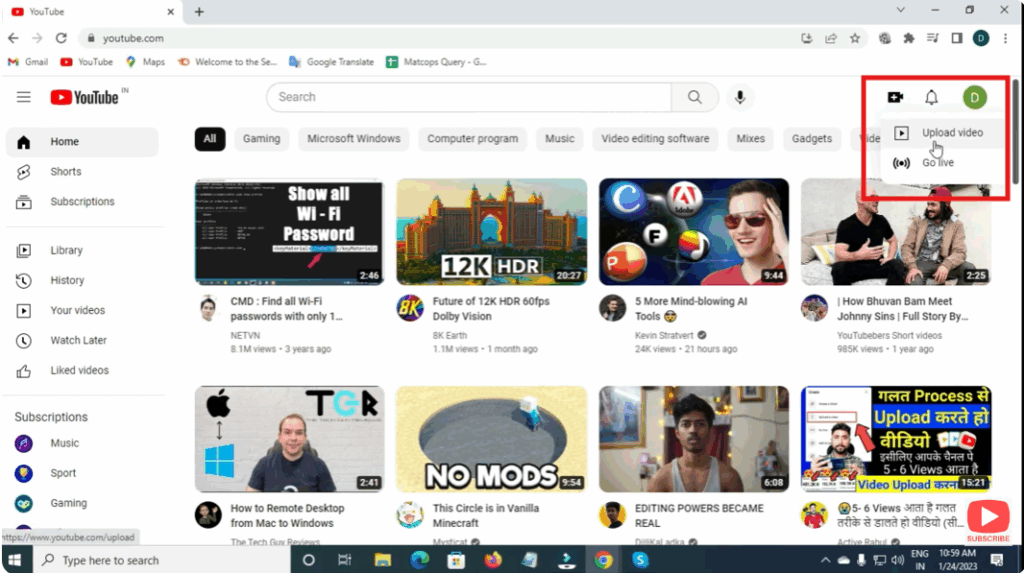
Task: Select the Music filter chip
Action: pos(559,139)
